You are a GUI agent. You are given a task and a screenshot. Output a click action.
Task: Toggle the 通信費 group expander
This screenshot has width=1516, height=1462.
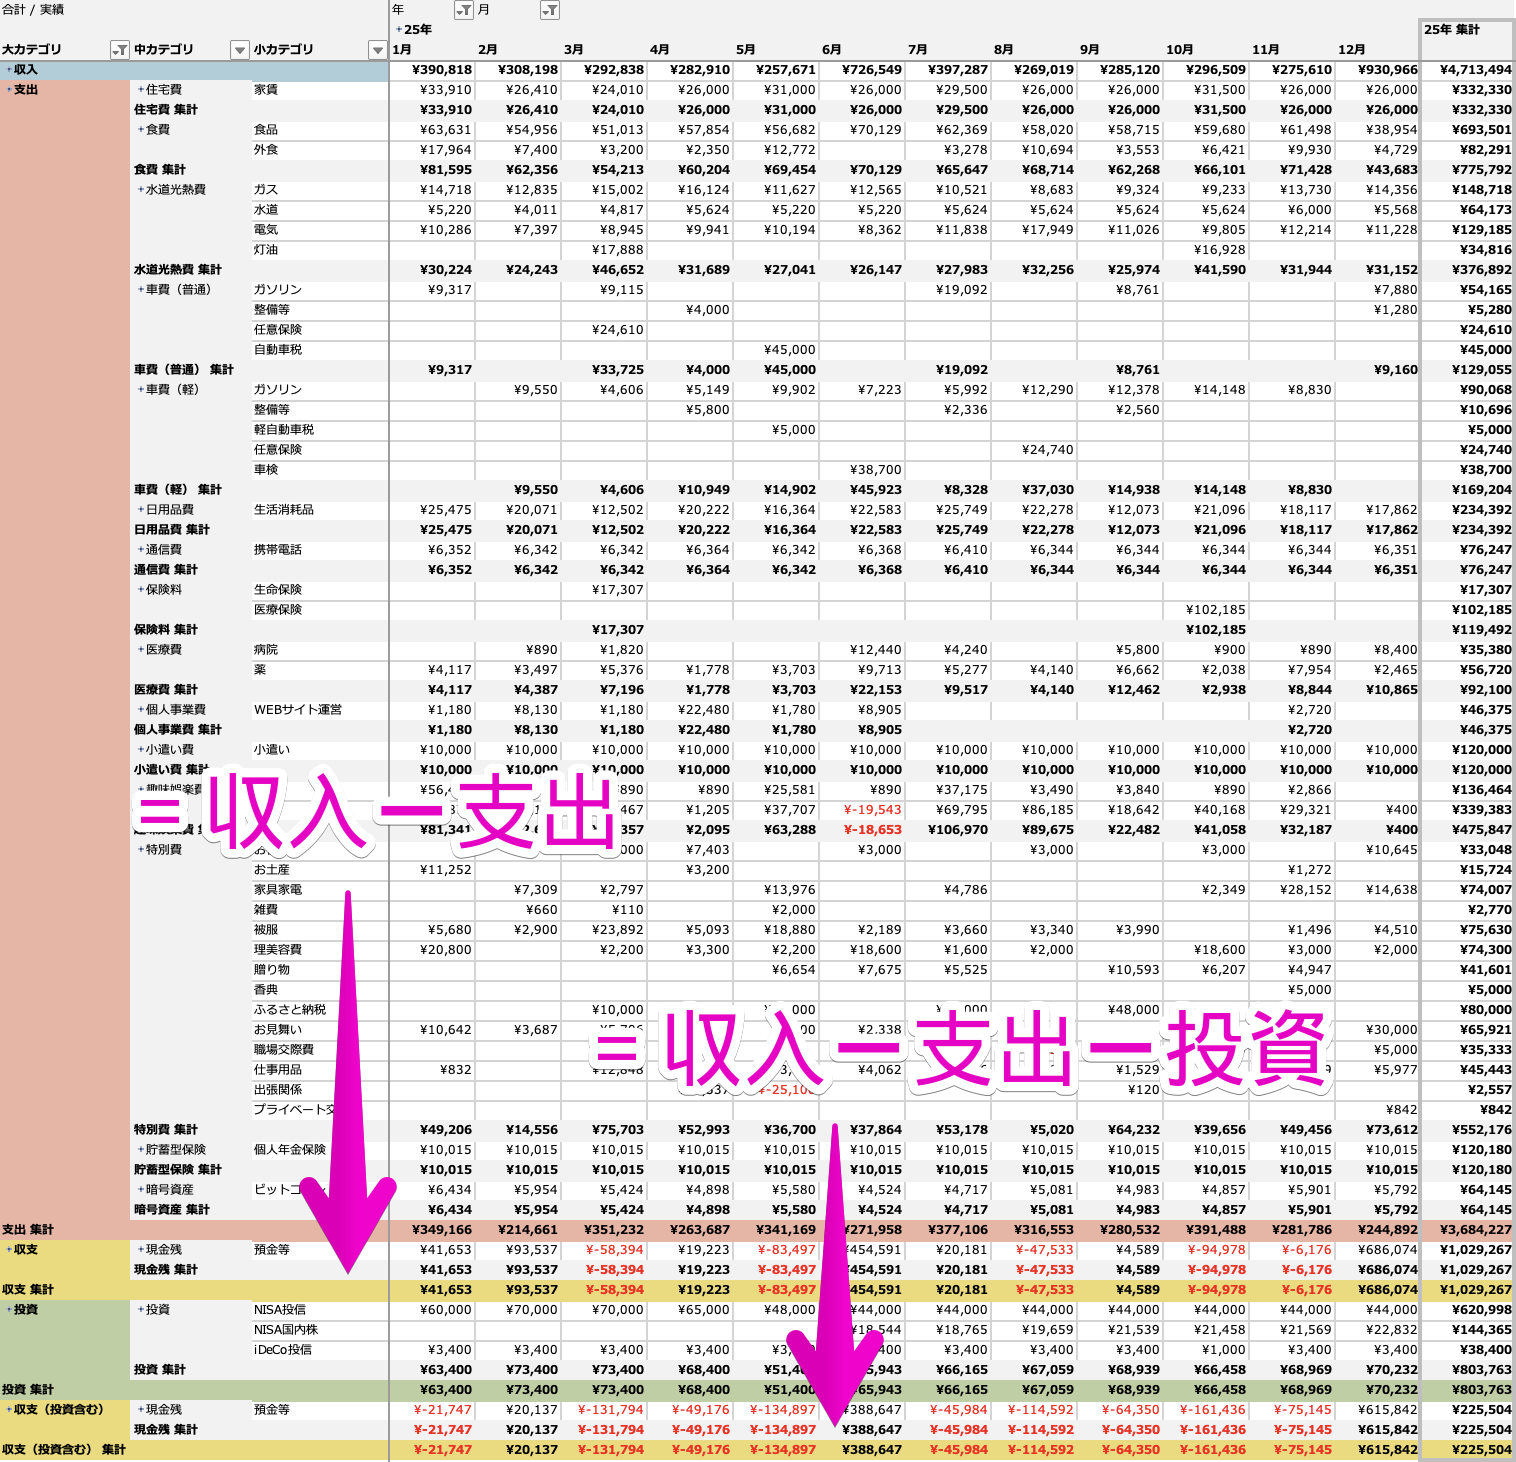point(141,550)
